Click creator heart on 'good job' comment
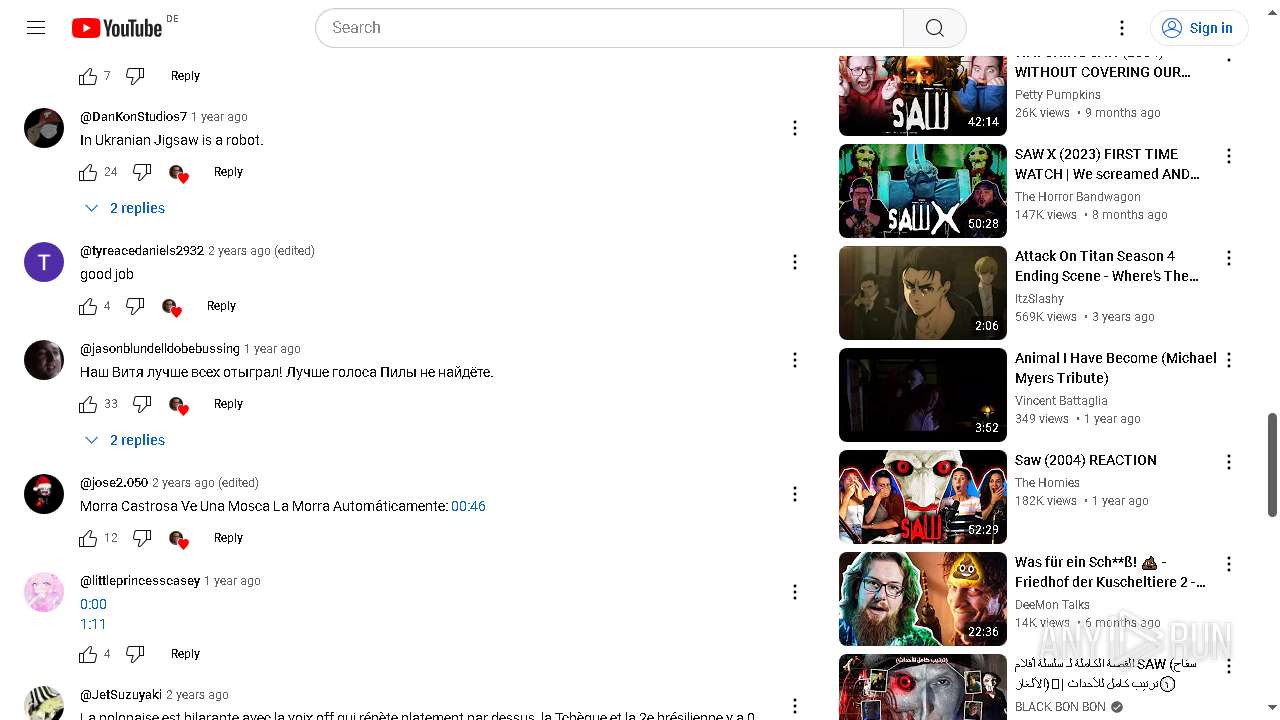This screenshot has width=1280, height=720. [x=171, y=307]
